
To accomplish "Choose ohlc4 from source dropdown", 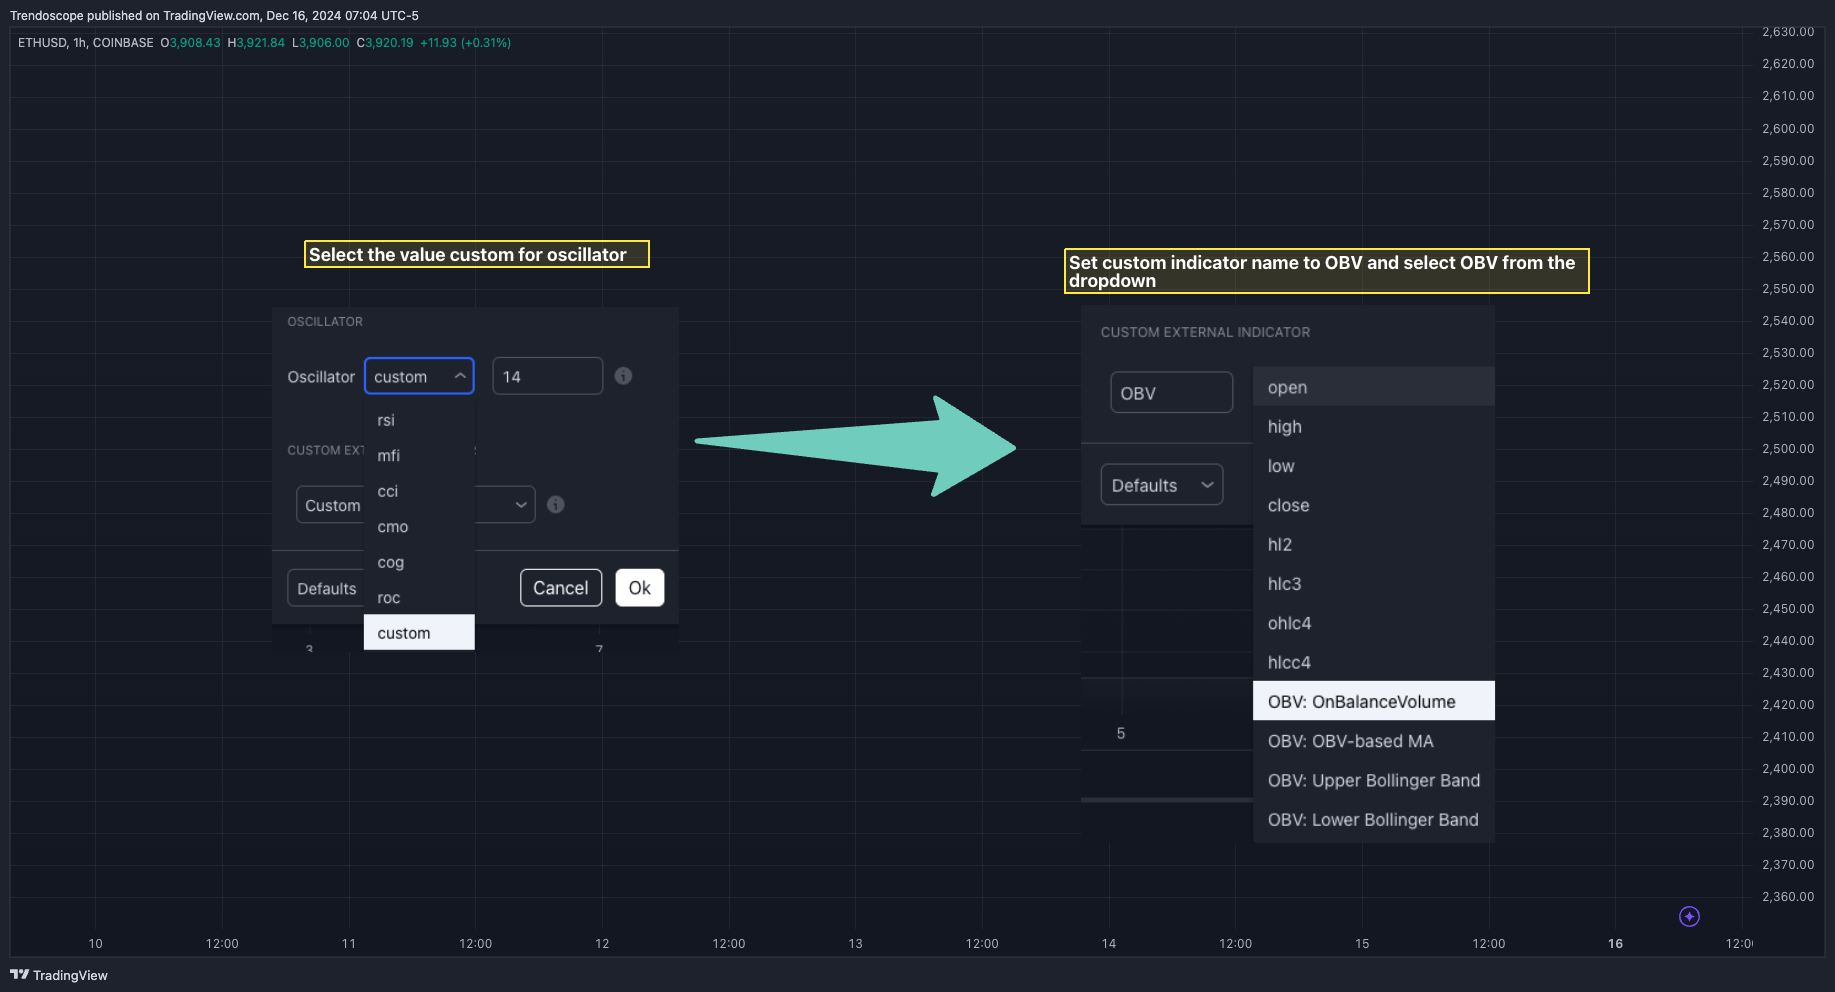I will (x=1374, y=623).
